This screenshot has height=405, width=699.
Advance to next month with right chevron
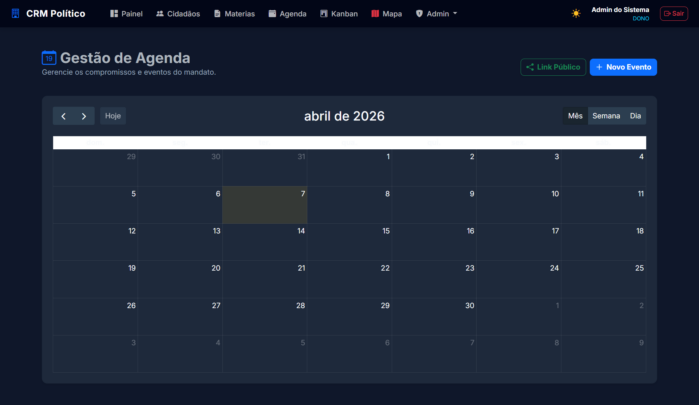84,116
